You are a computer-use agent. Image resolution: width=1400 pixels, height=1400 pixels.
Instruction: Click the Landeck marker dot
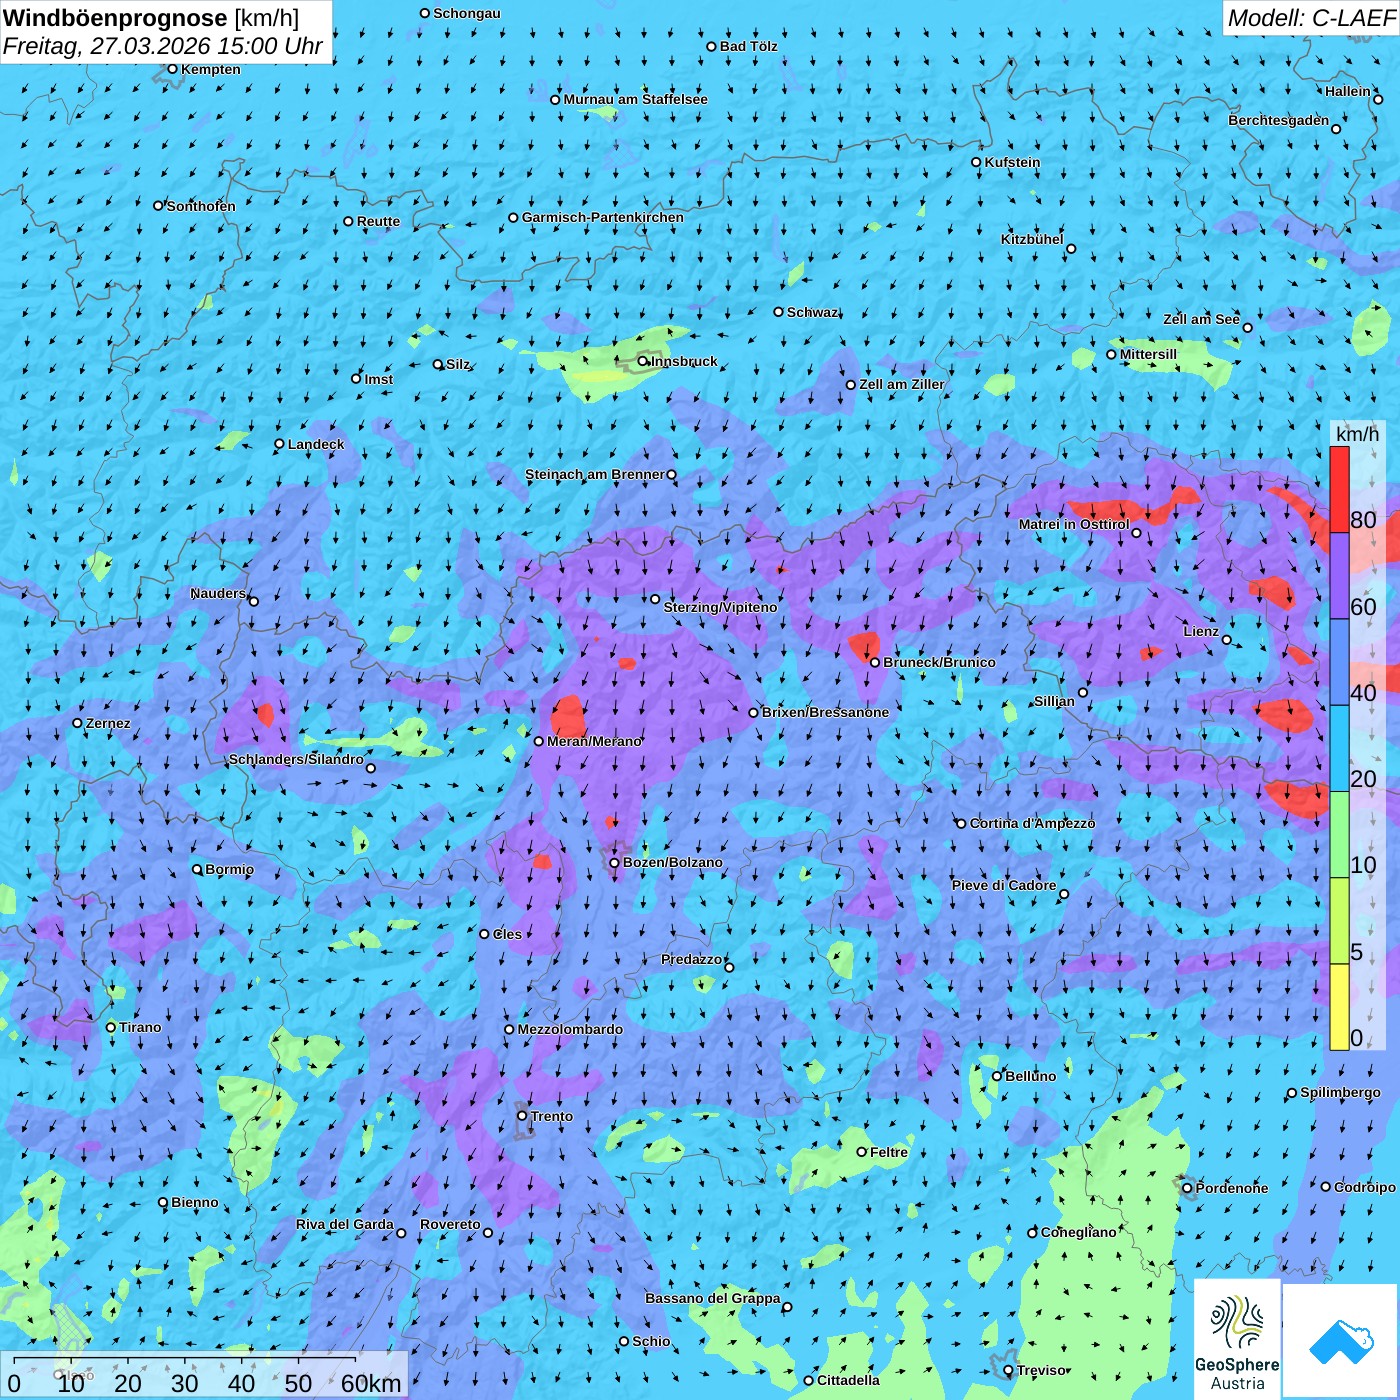click(x=280, y=444)
